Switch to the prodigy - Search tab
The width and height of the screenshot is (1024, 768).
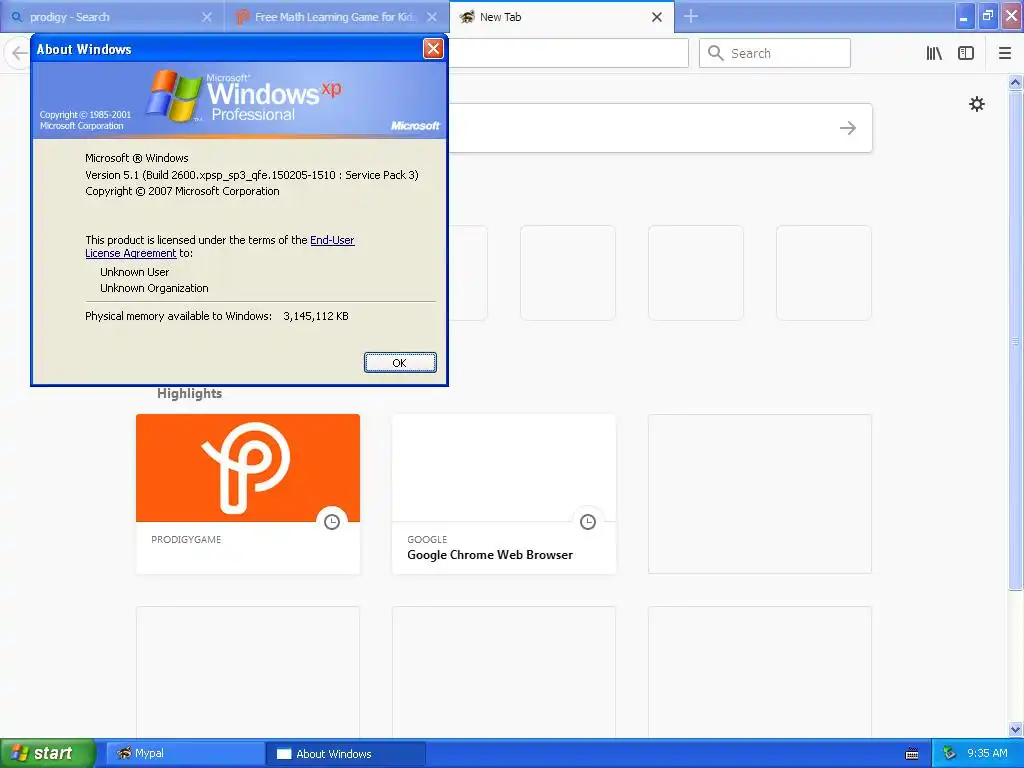(x=112, y=17)
